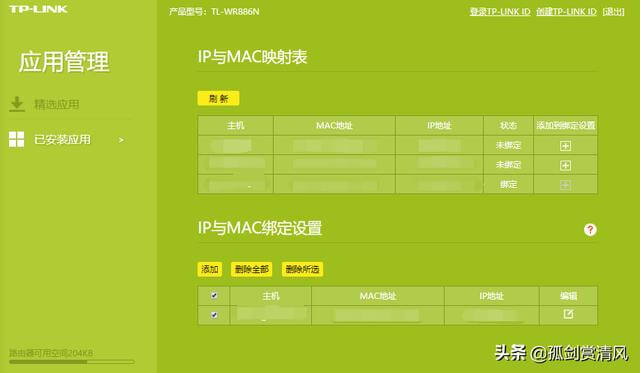
Task: Click the router available space progress bar
Action: click(x=72, y=362)
